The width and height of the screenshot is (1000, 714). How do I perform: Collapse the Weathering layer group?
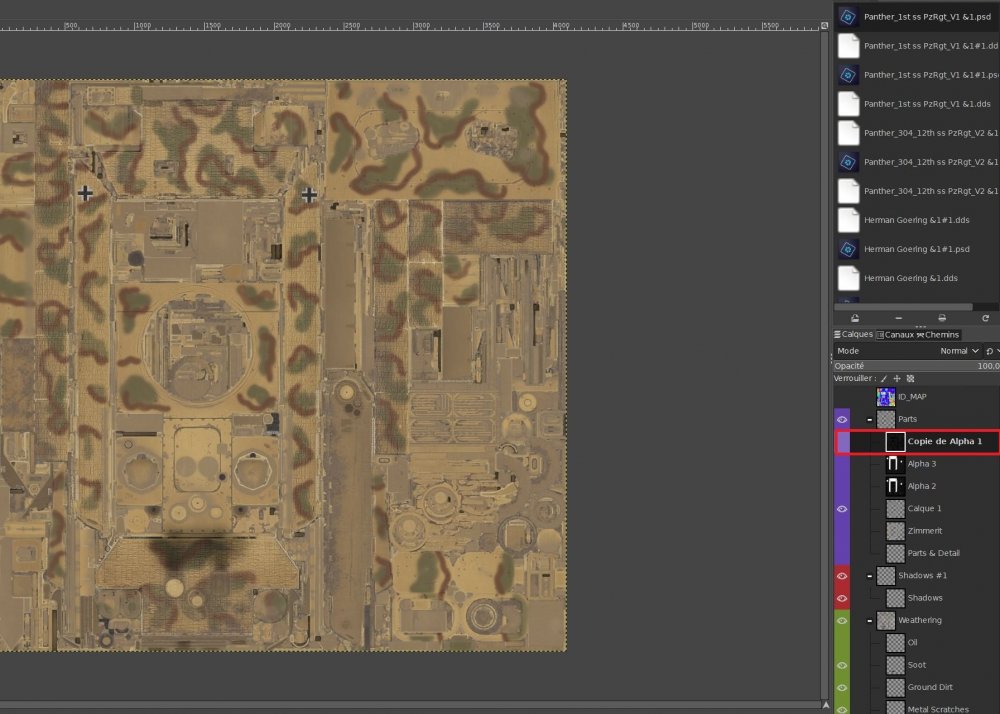[x=870, y=621]
